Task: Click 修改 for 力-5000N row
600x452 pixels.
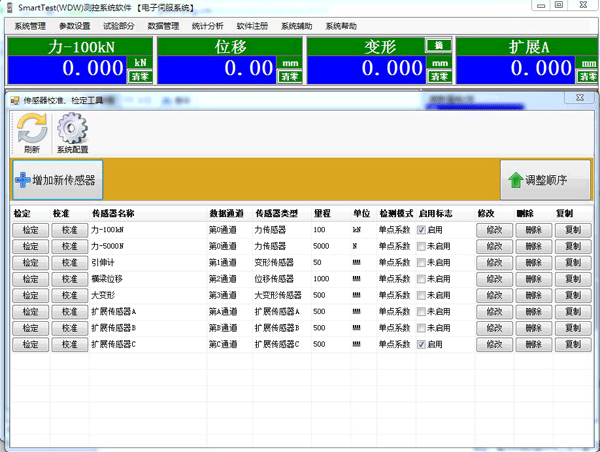Action: click(x=494, y=246)
